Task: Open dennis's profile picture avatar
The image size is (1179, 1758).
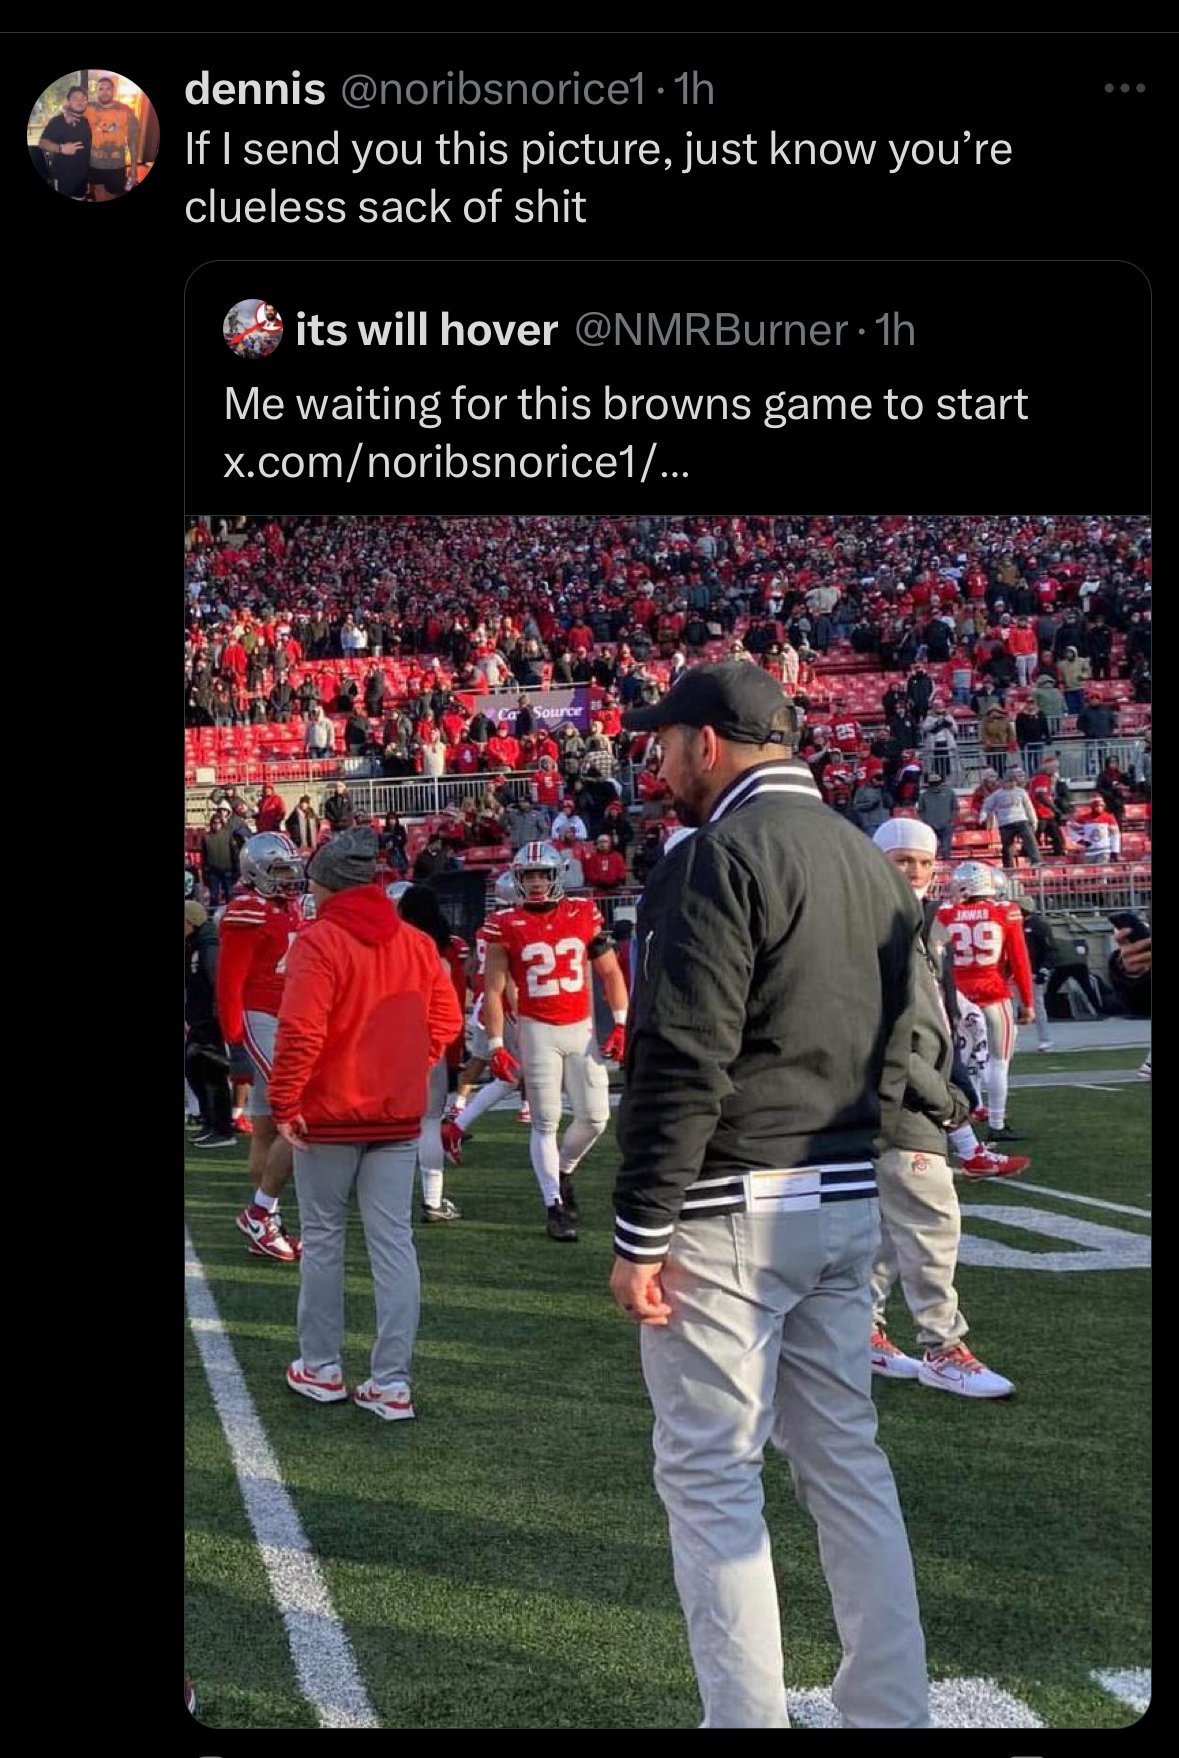Action: (x=93, y=135)
